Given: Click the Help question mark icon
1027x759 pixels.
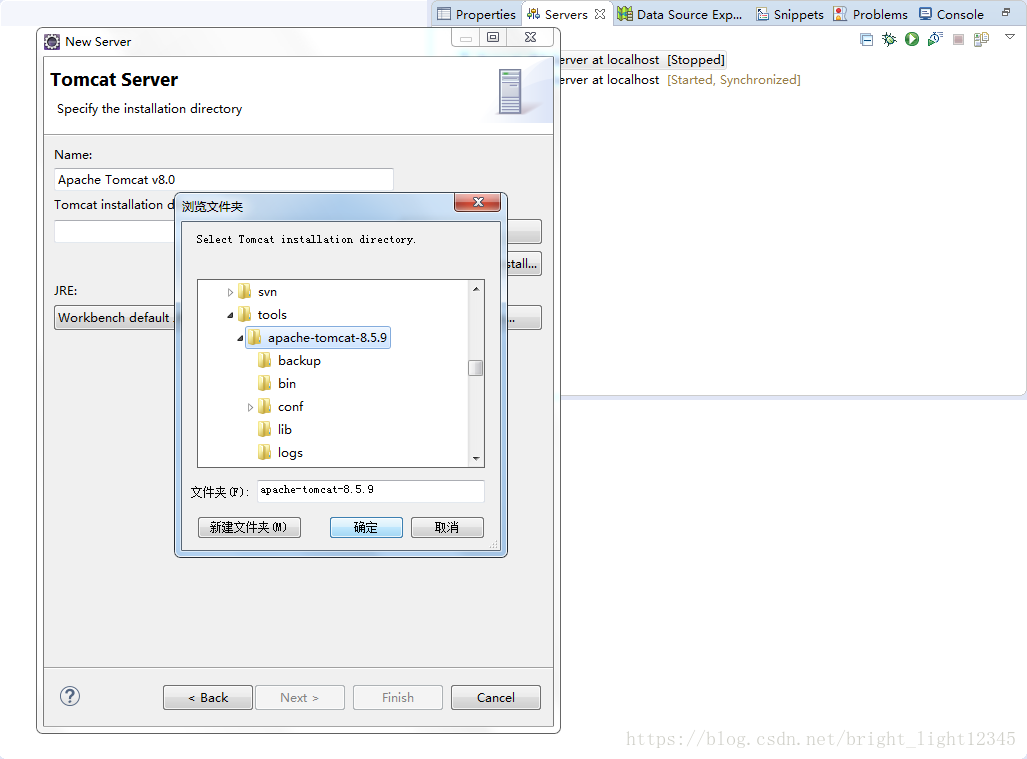Looking at the screenshot, I should 70,696.
